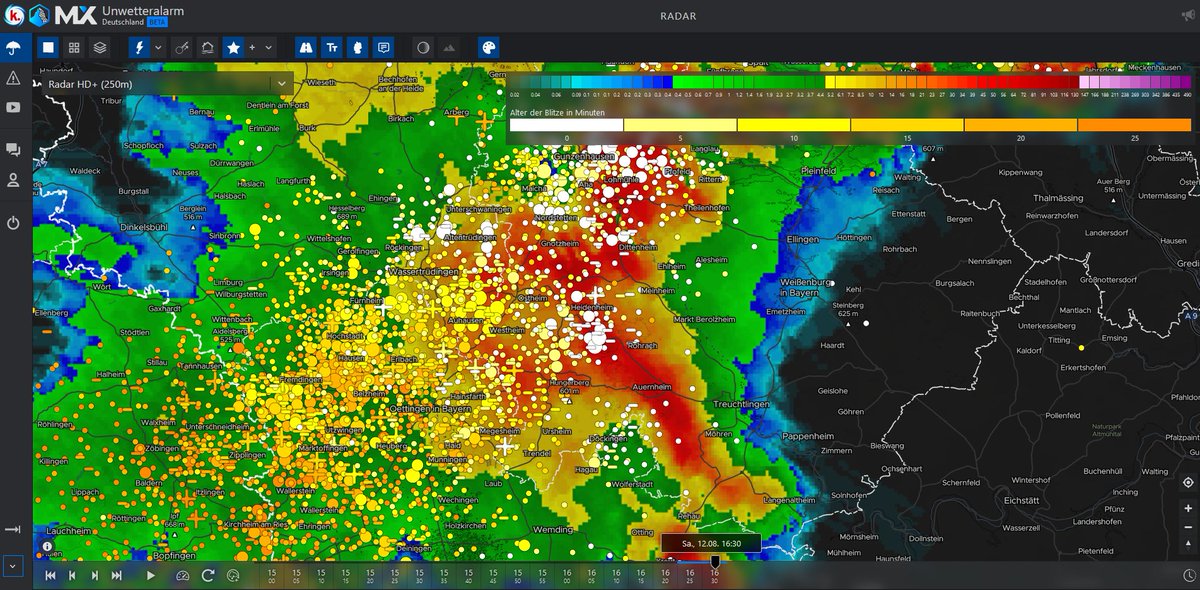Step forward one radar frame

pos(94,575)
